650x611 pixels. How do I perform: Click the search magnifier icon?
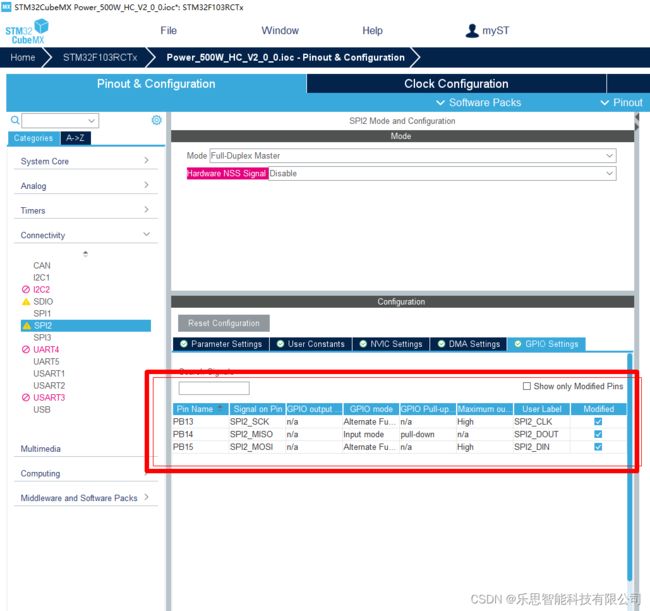tap(15, 120)
